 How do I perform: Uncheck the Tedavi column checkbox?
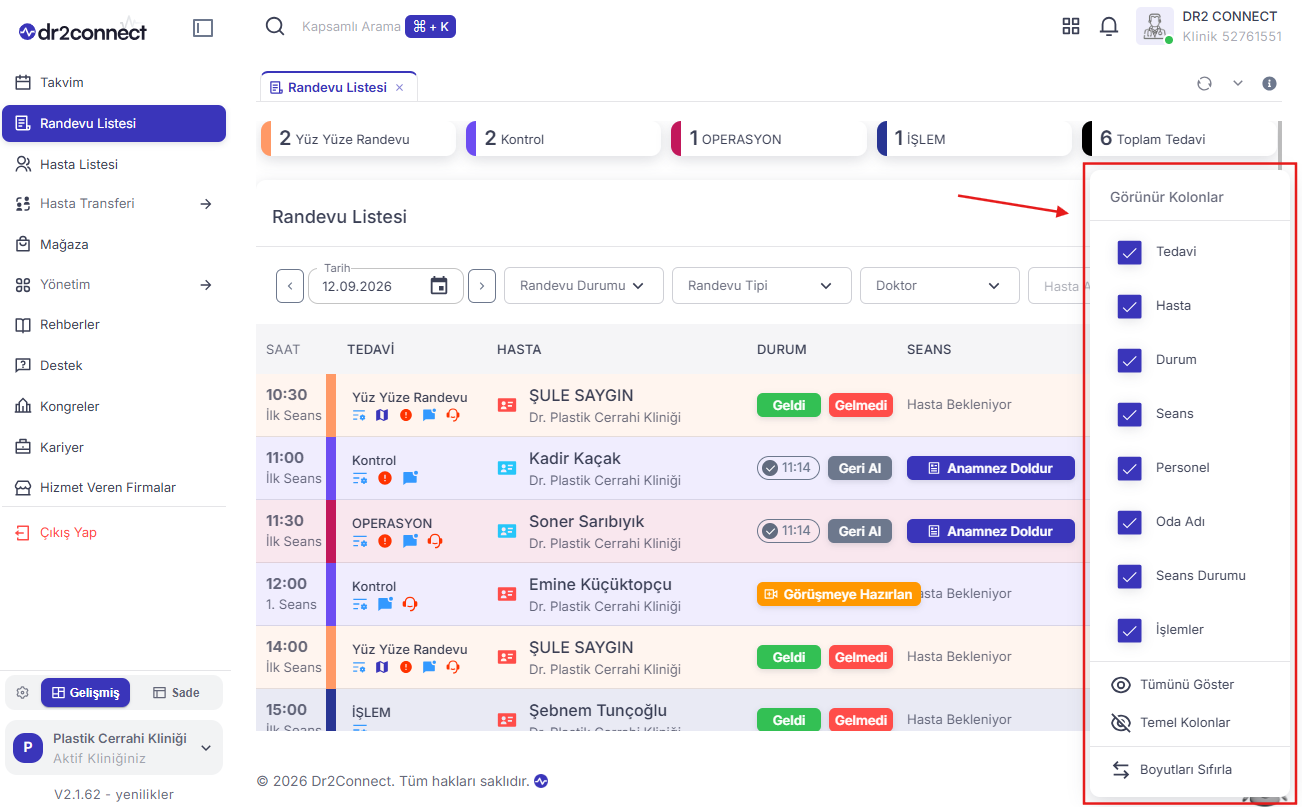(1130, 252)
